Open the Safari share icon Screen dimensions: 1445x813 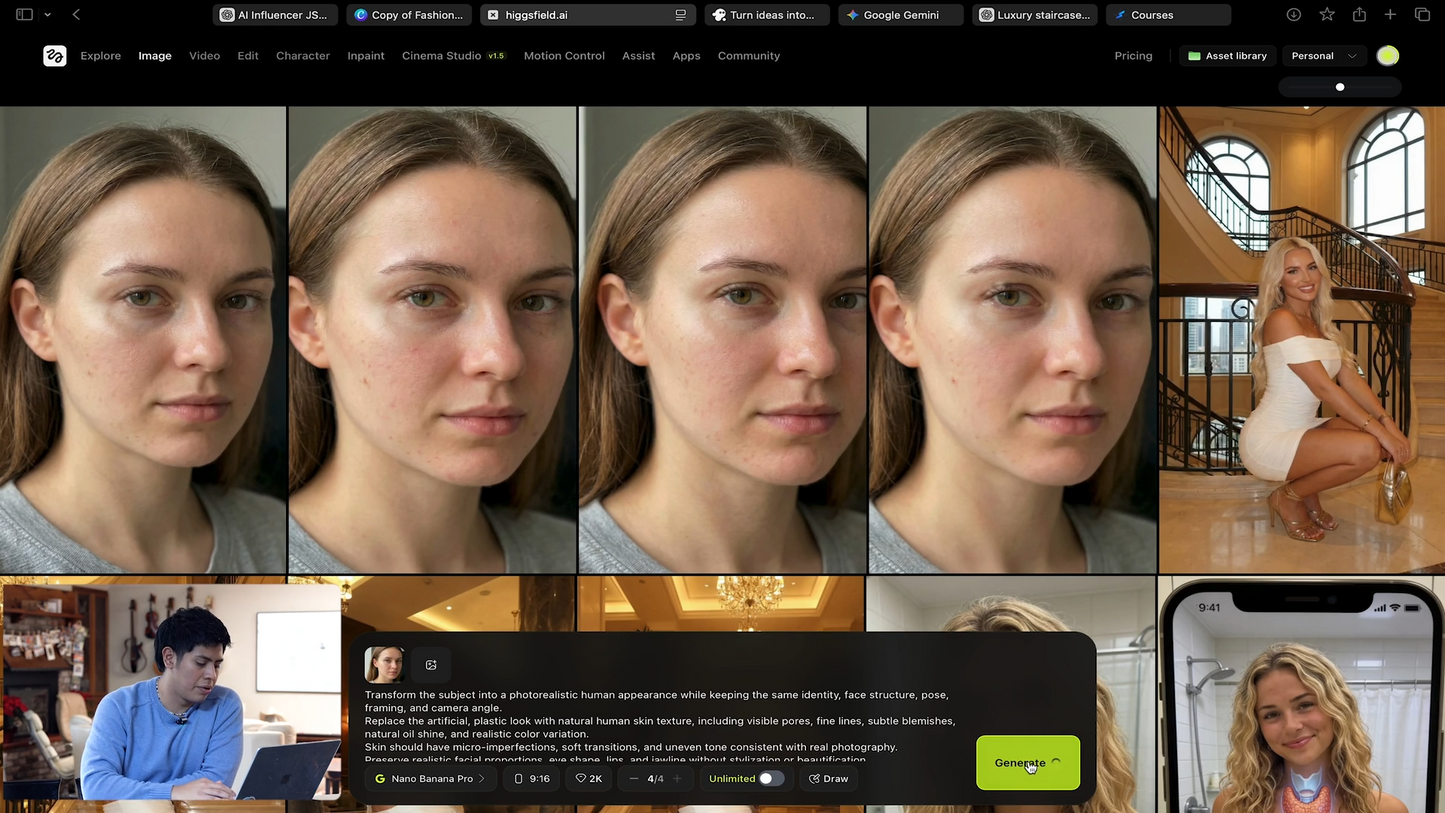point(1359,15)
